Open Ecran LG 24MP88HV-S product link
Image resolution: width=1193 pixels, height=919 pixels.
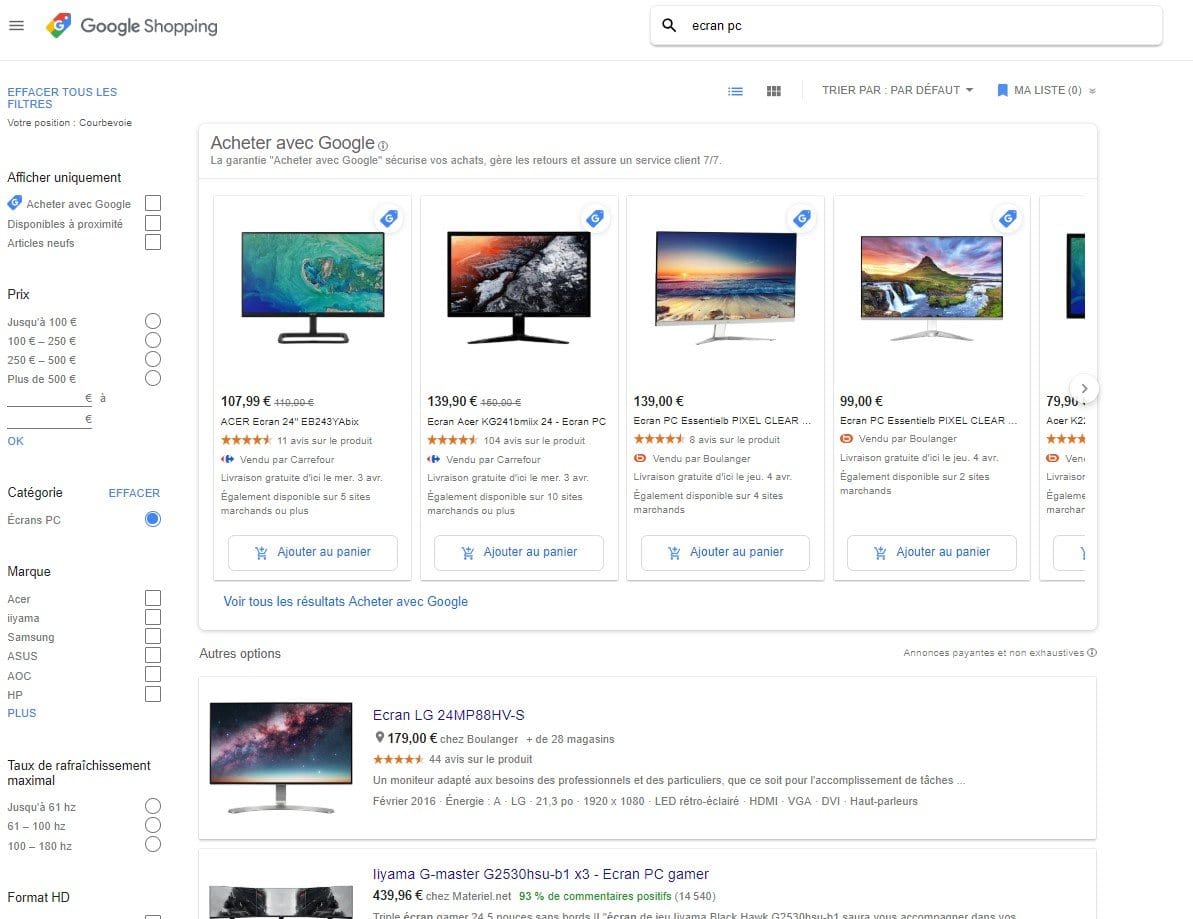448,715
